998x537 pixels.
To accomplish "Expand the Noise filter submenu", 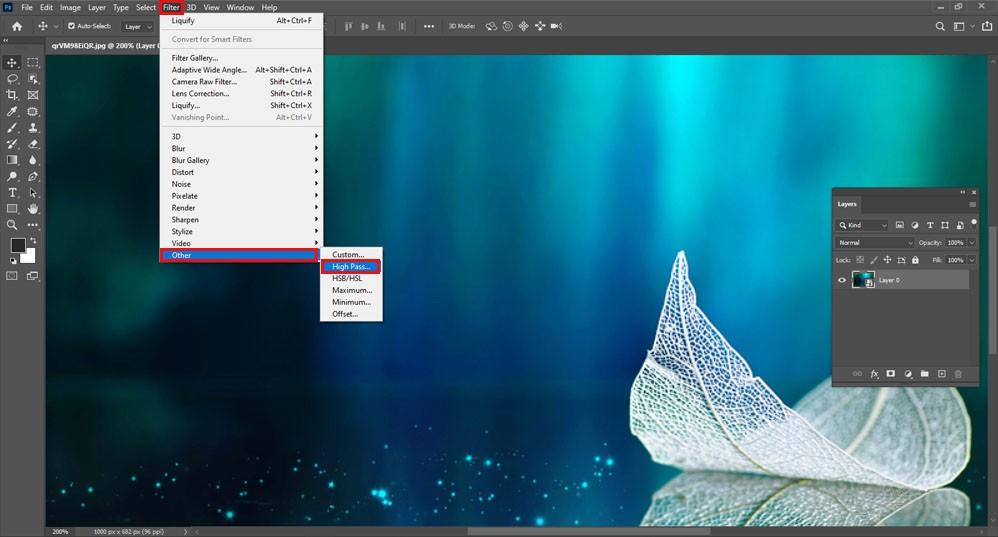I will click(x=241, y=184).
